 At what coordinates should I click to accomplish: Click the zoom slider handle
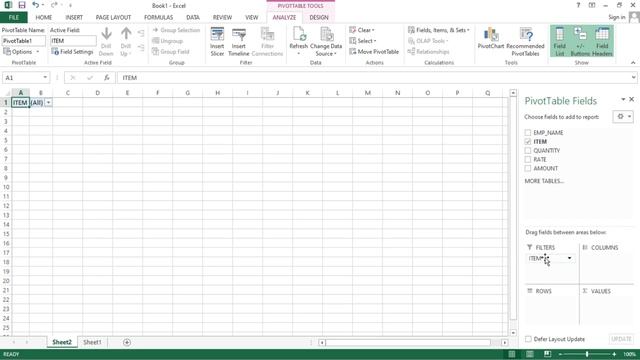[x=587, y=354]
